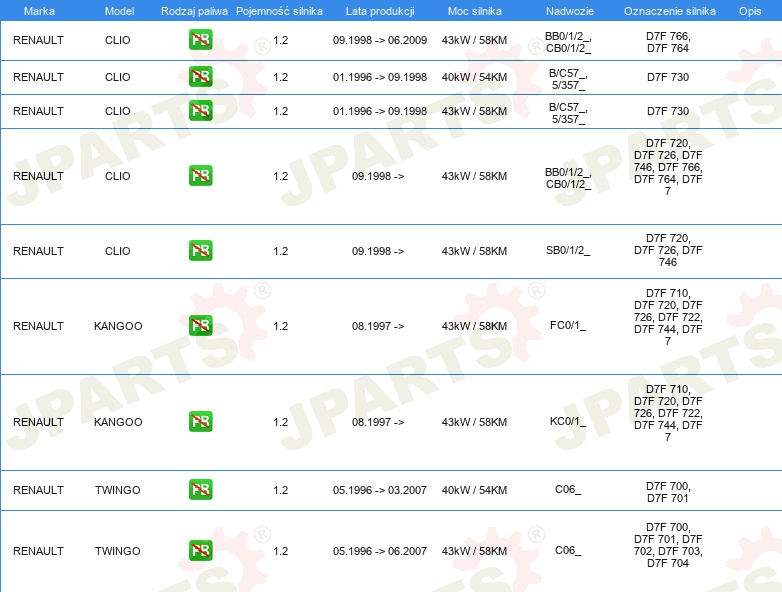
Task: Click the Lata produkcji column header
Action: click(x=380, y=11)
